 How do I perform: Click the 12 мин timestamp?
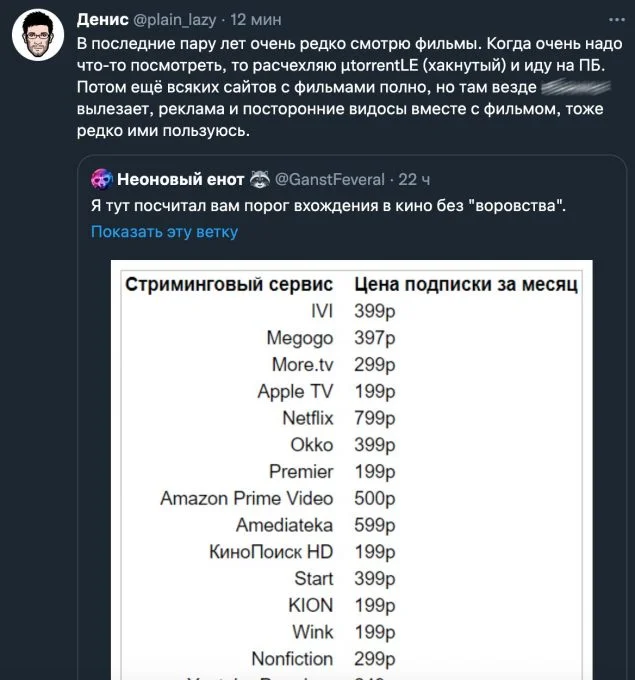click(255, 20)
